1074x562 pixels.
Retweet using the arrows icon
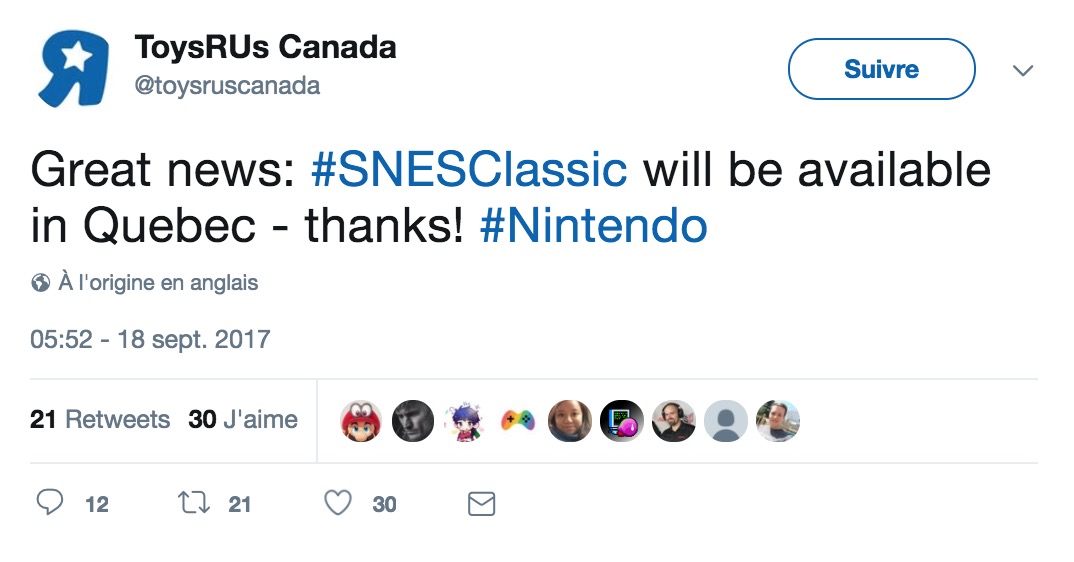[194, 503]
